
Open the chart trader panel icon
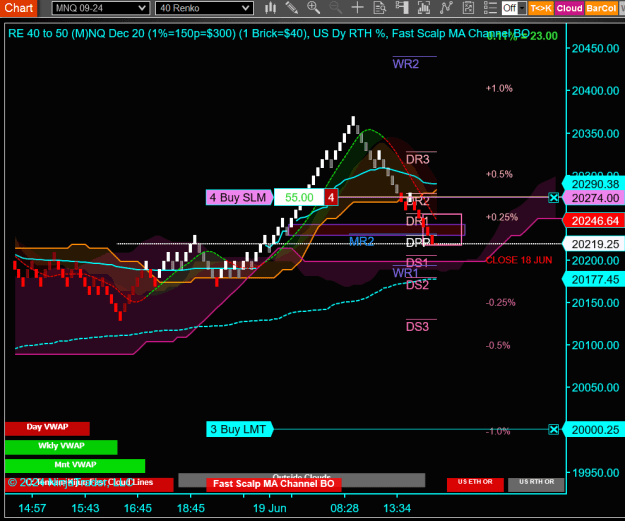tap(402, 8)
